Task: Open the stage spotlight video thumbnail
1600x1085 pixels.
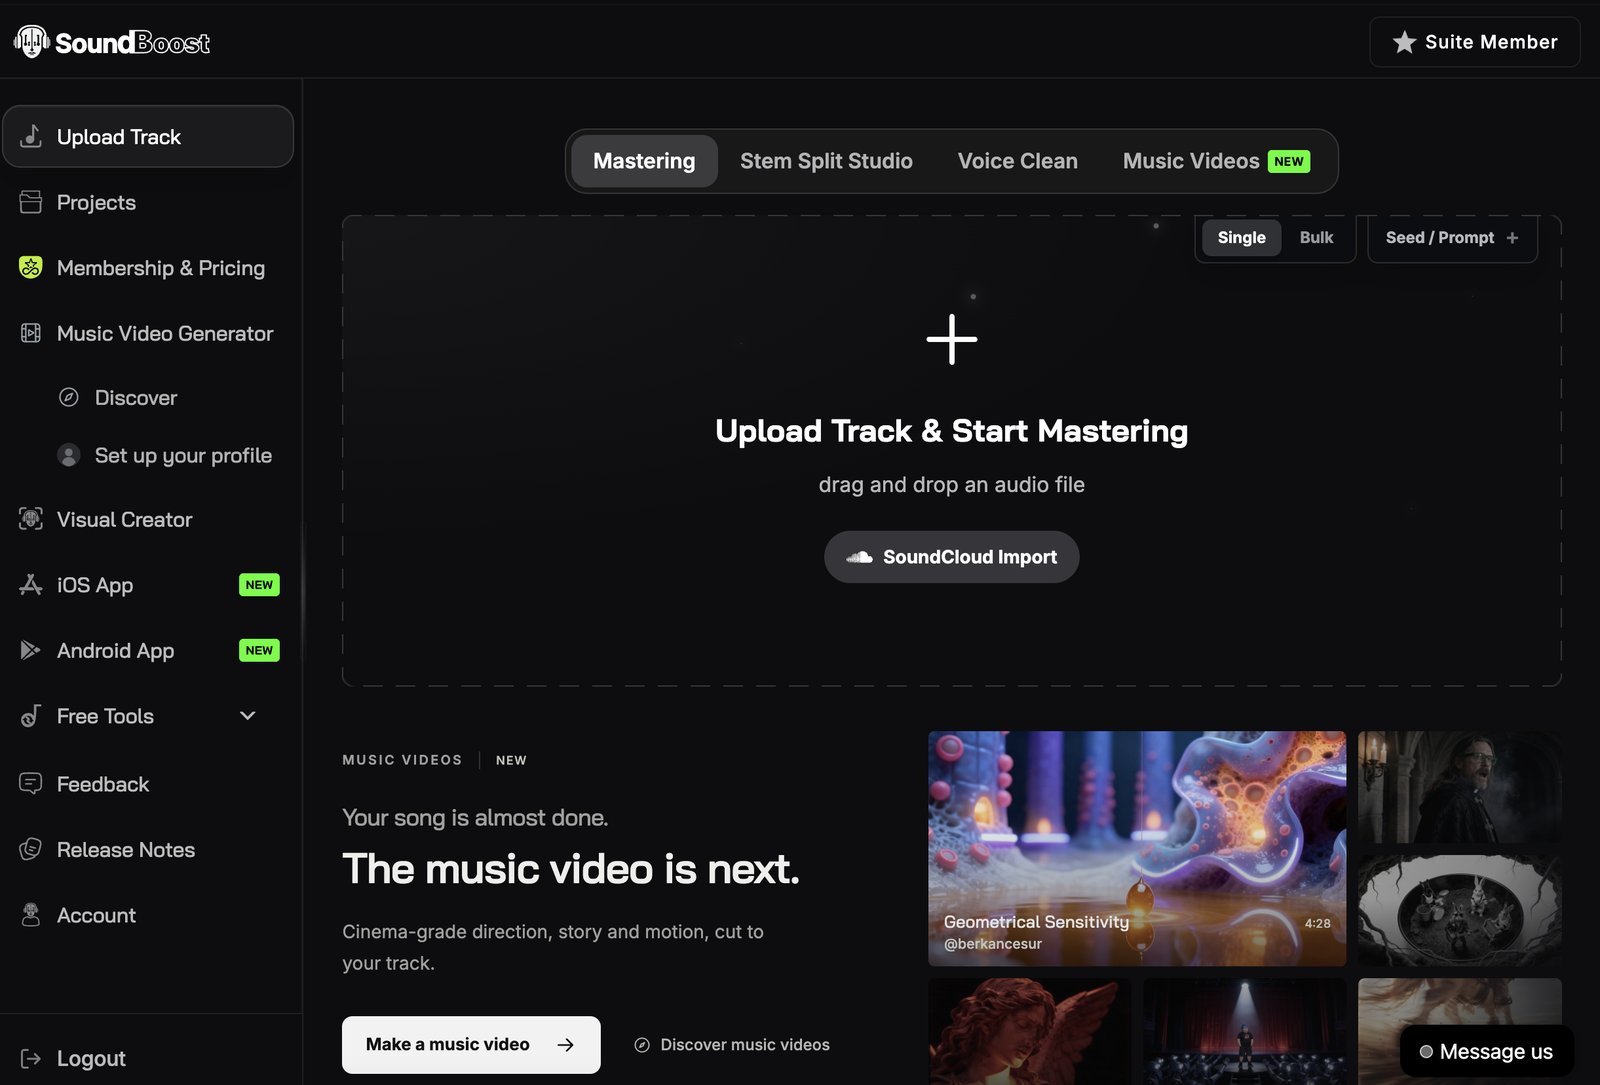Action: tap(1245, 1031)
